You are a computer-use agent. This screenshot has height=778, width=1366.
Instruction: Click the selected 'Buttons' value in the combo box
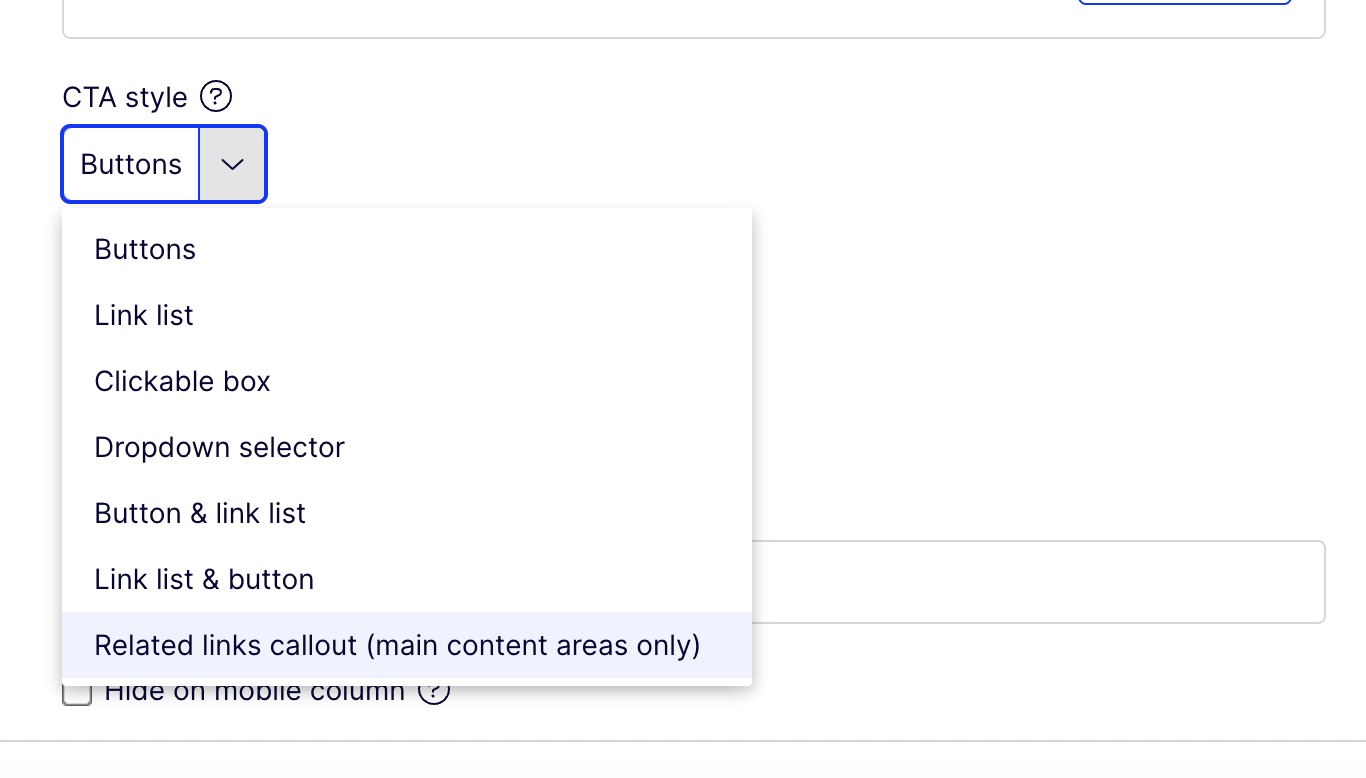131,164
